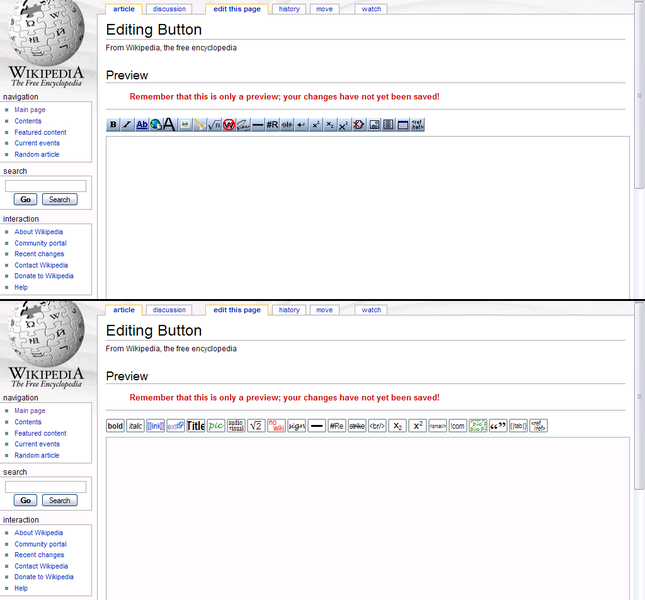Open the 'history' tab in the lower page

click(289, 310)
